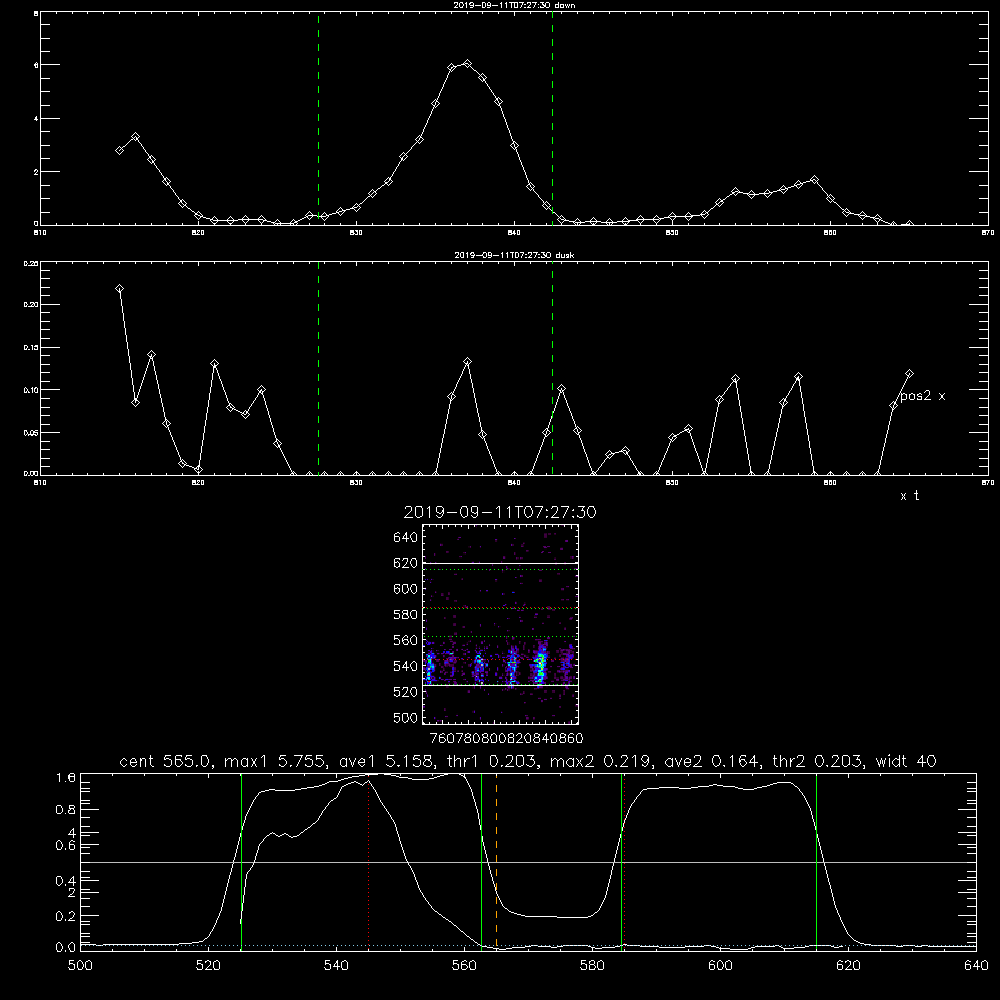Click the first, highest diamond marker of the dusk curve

click(x=119, y=288)
